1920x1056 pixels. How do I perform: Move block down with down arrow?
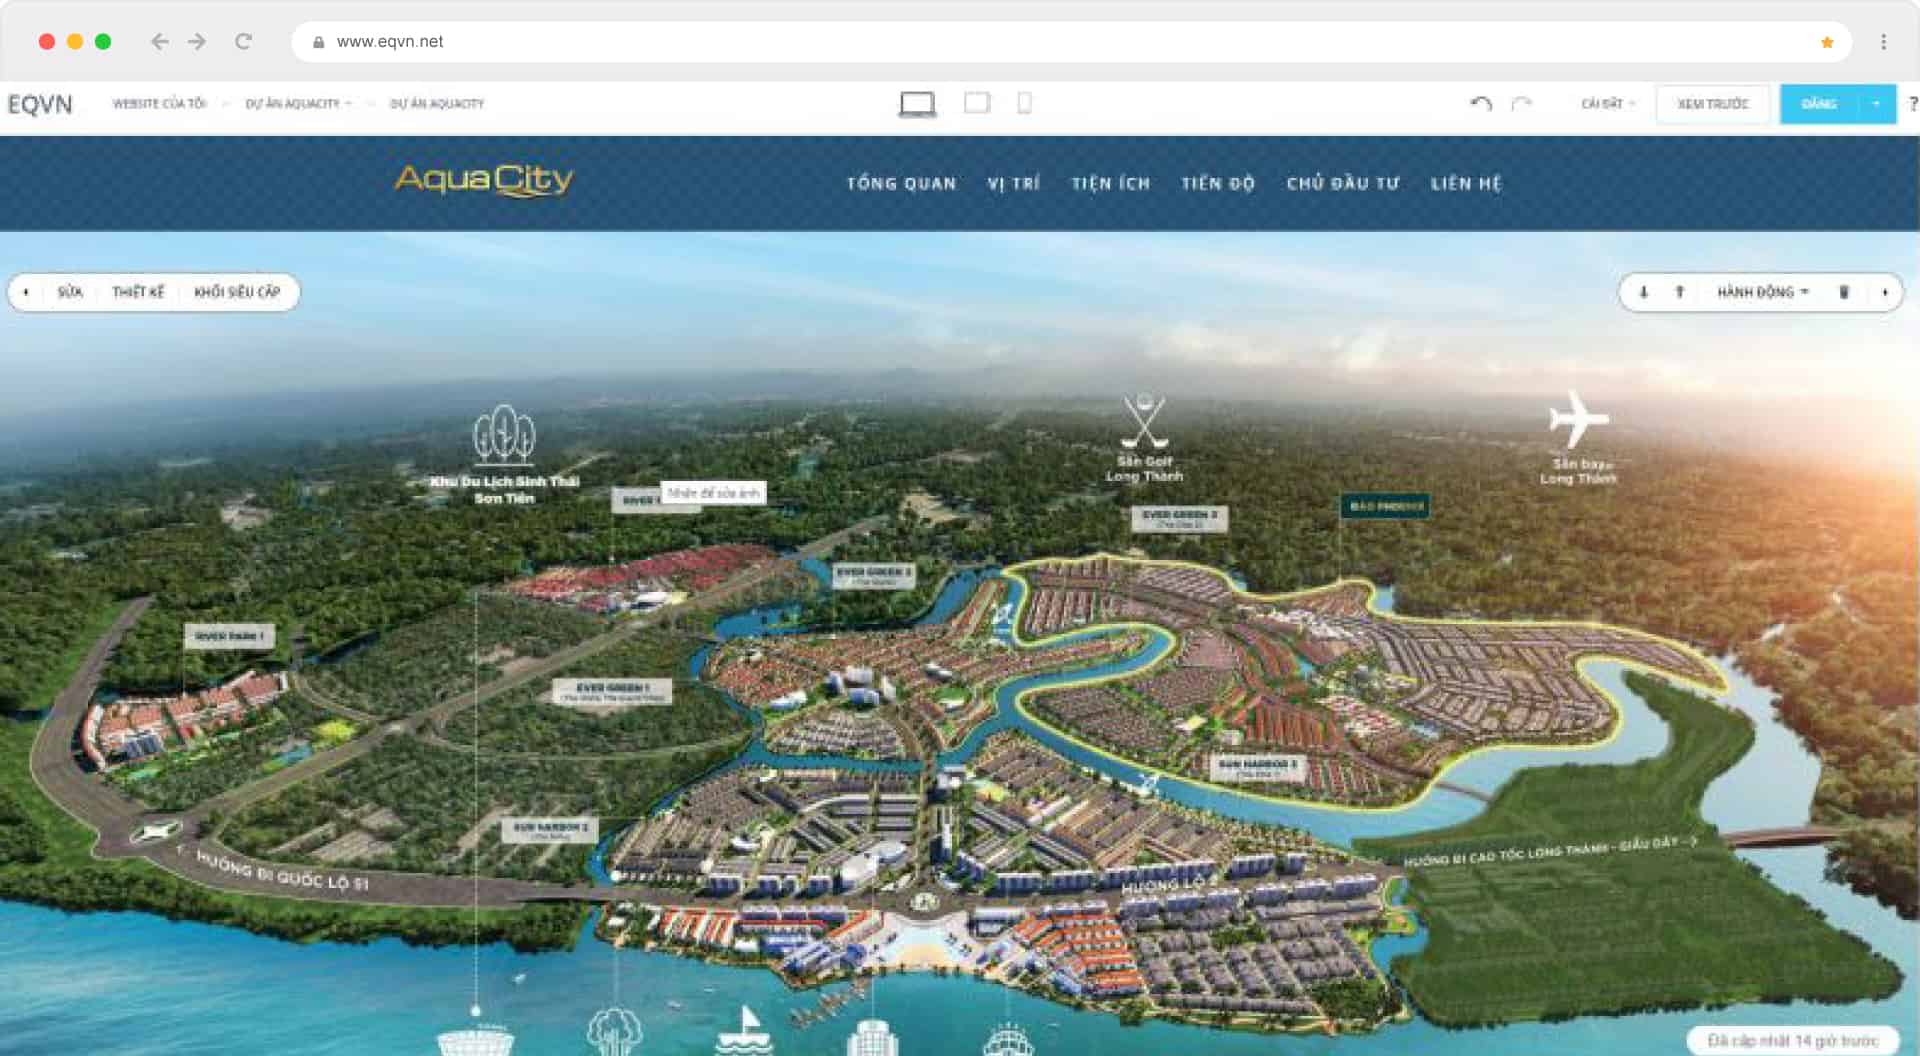1643,292
